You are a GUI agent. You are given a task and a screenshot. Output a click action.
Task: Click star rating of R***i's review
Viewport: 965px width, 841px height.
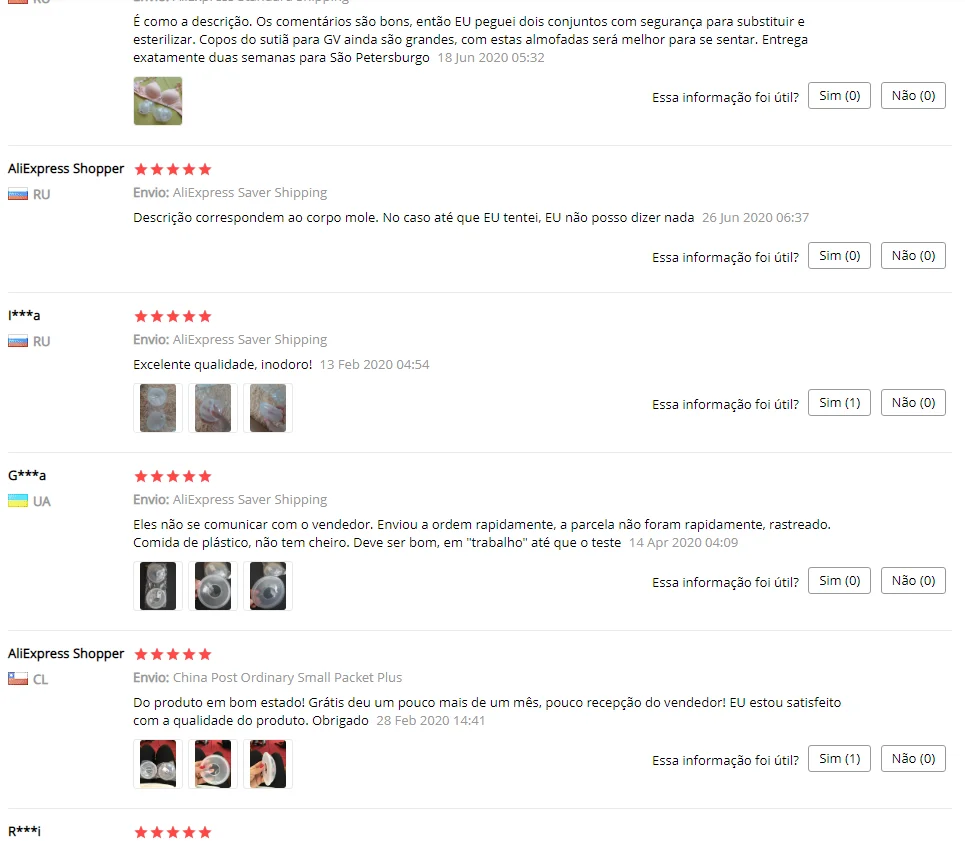[x=173, y=832]
